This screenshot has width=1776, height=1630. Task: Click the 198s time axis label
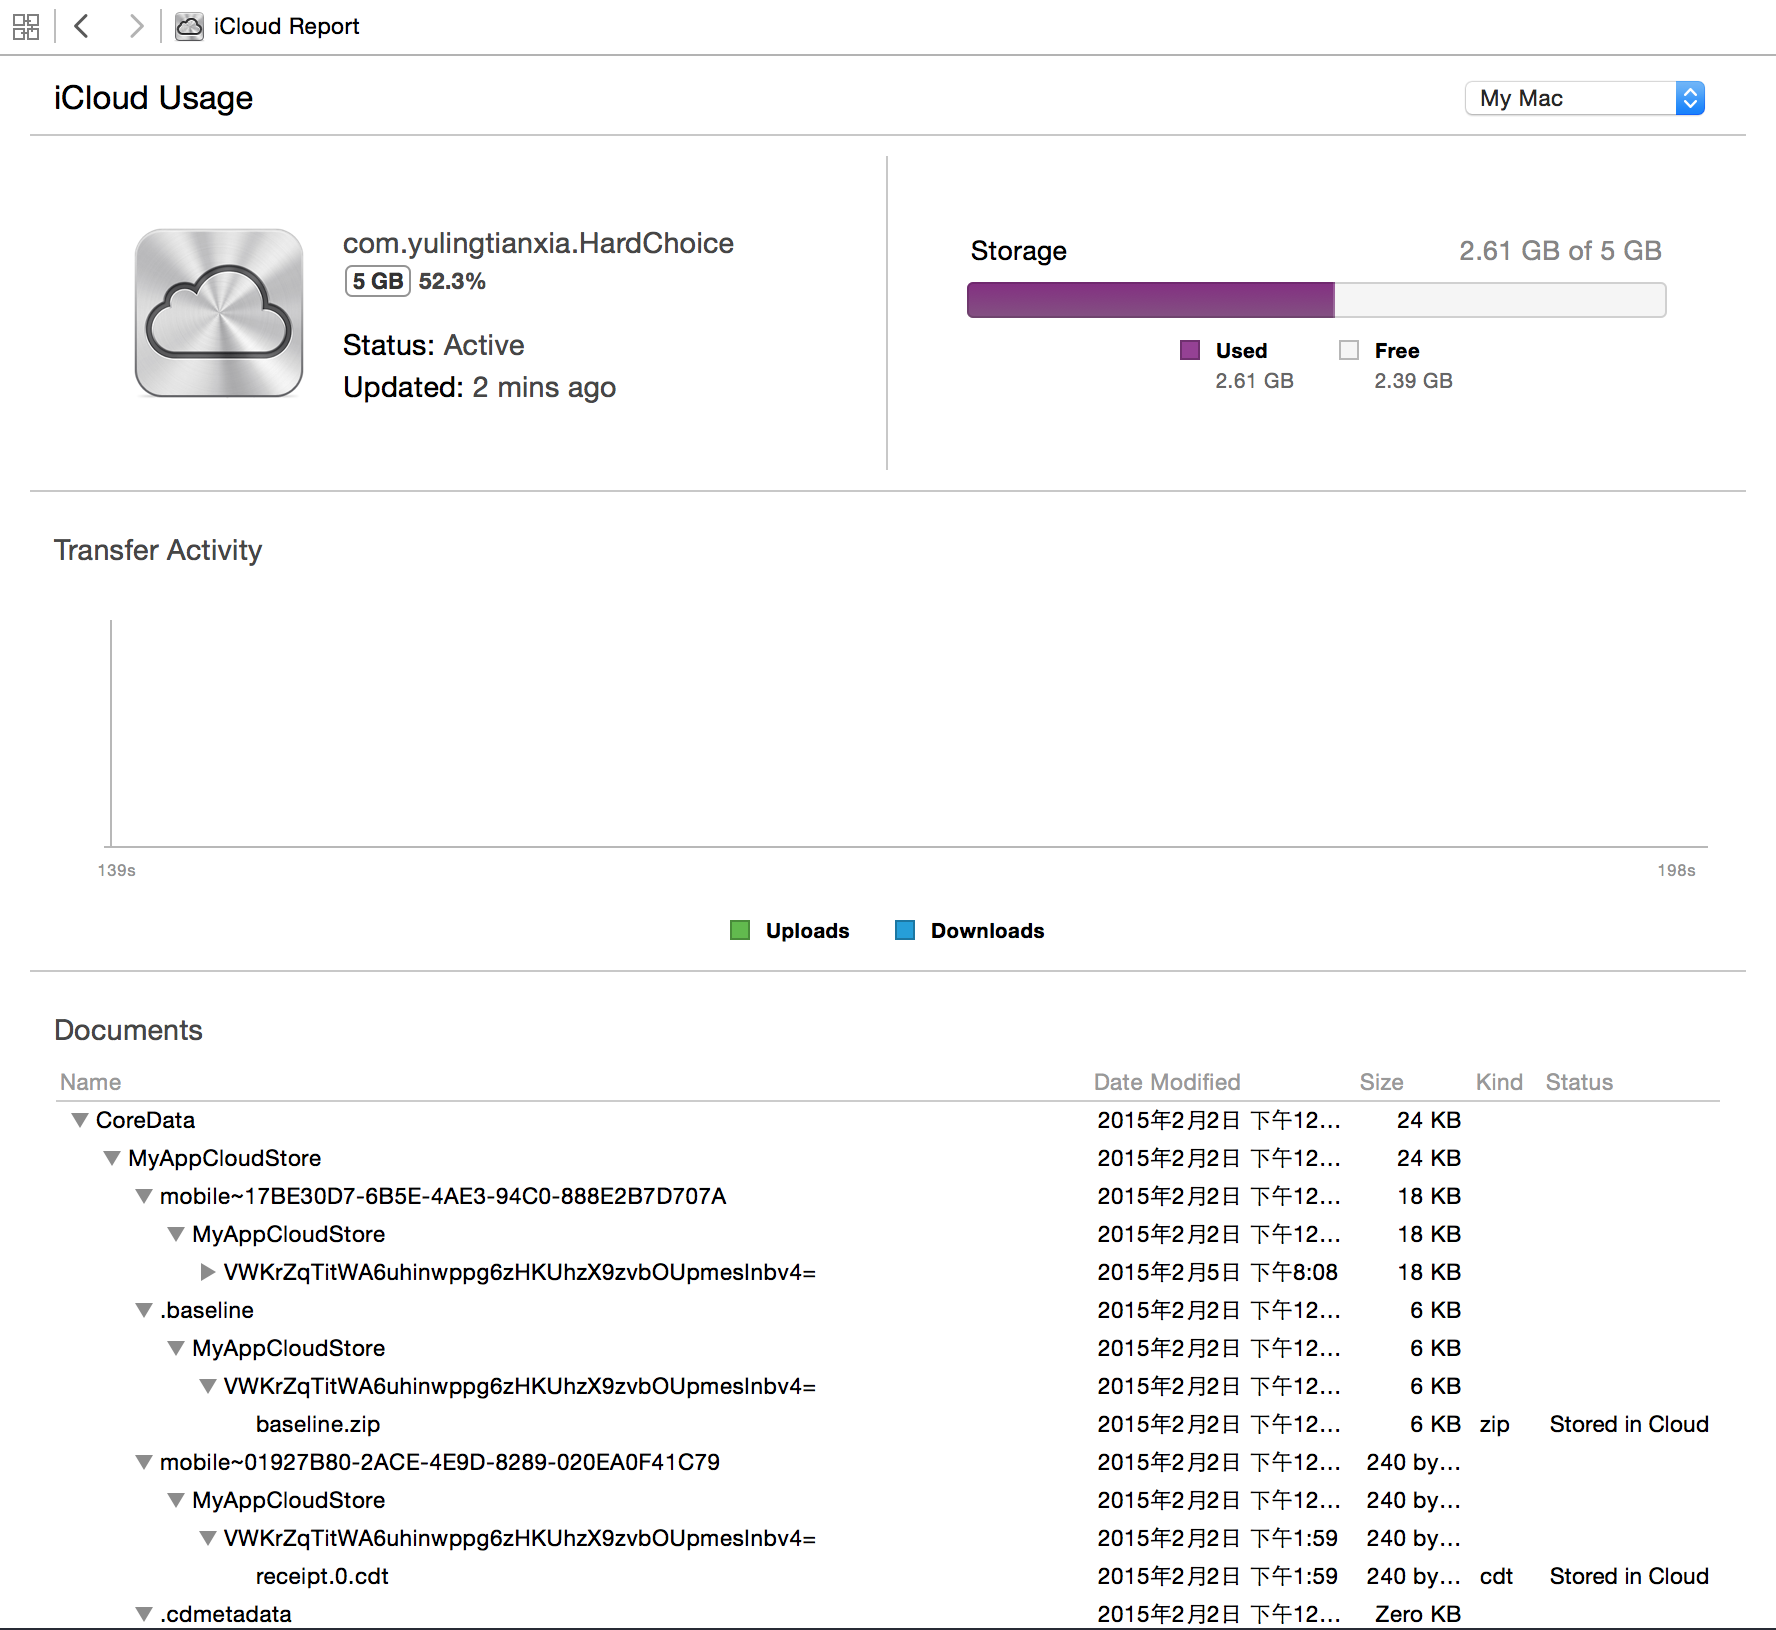click(x=1676, y=870)
